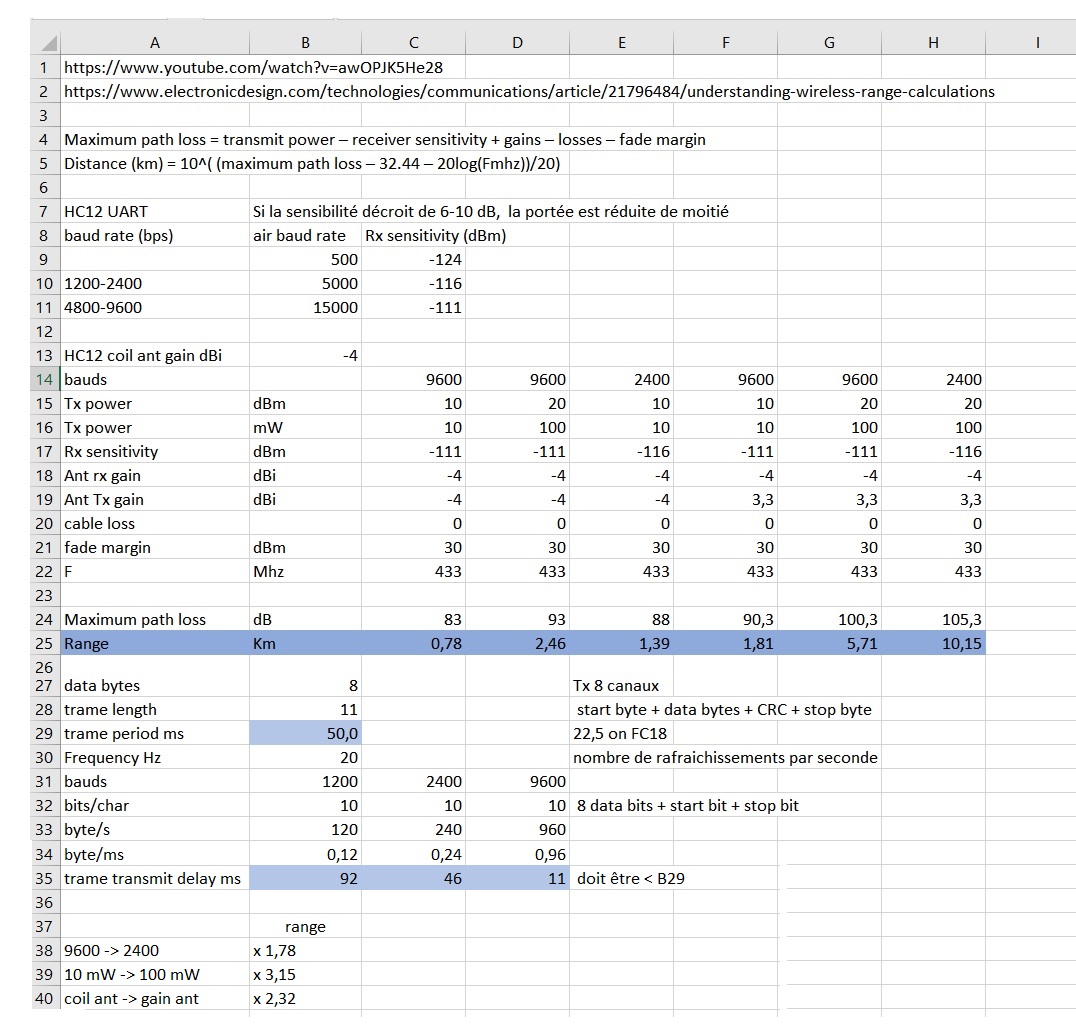
Task: Select the maximum path loss value 100,3
Action: click(829, 620)
